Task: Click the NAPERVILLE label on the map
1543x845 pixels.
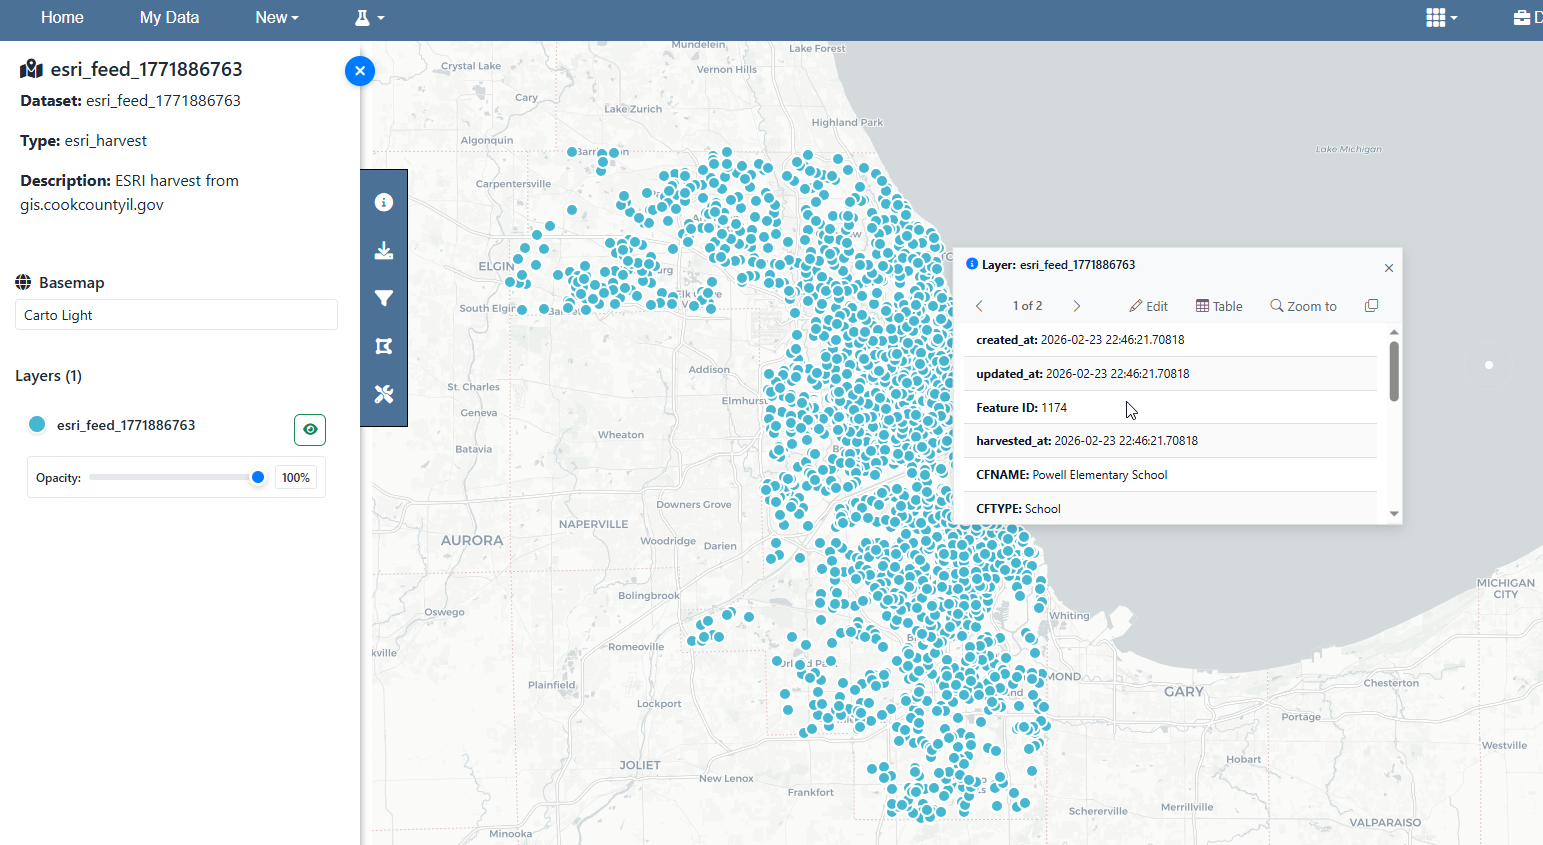Action: point(594,524)
